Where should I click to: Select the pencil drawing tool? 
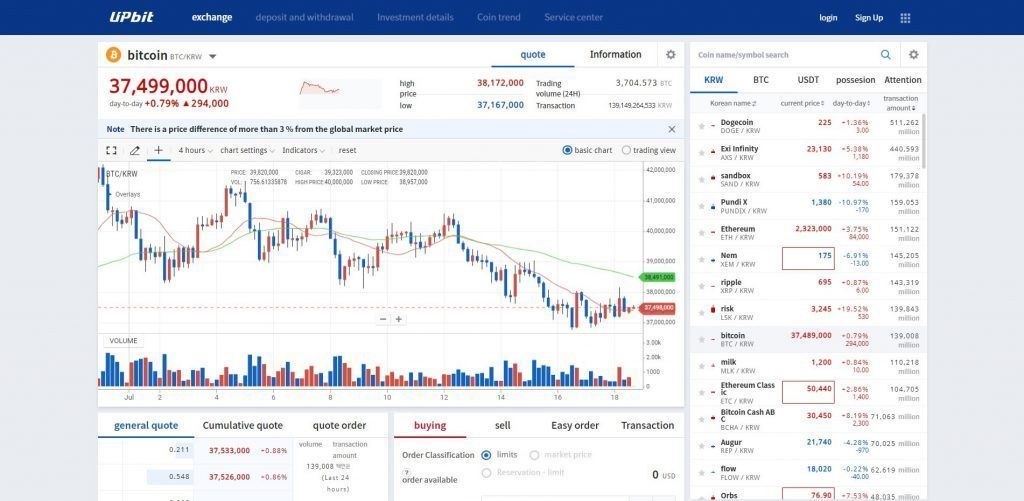[135, 150]
